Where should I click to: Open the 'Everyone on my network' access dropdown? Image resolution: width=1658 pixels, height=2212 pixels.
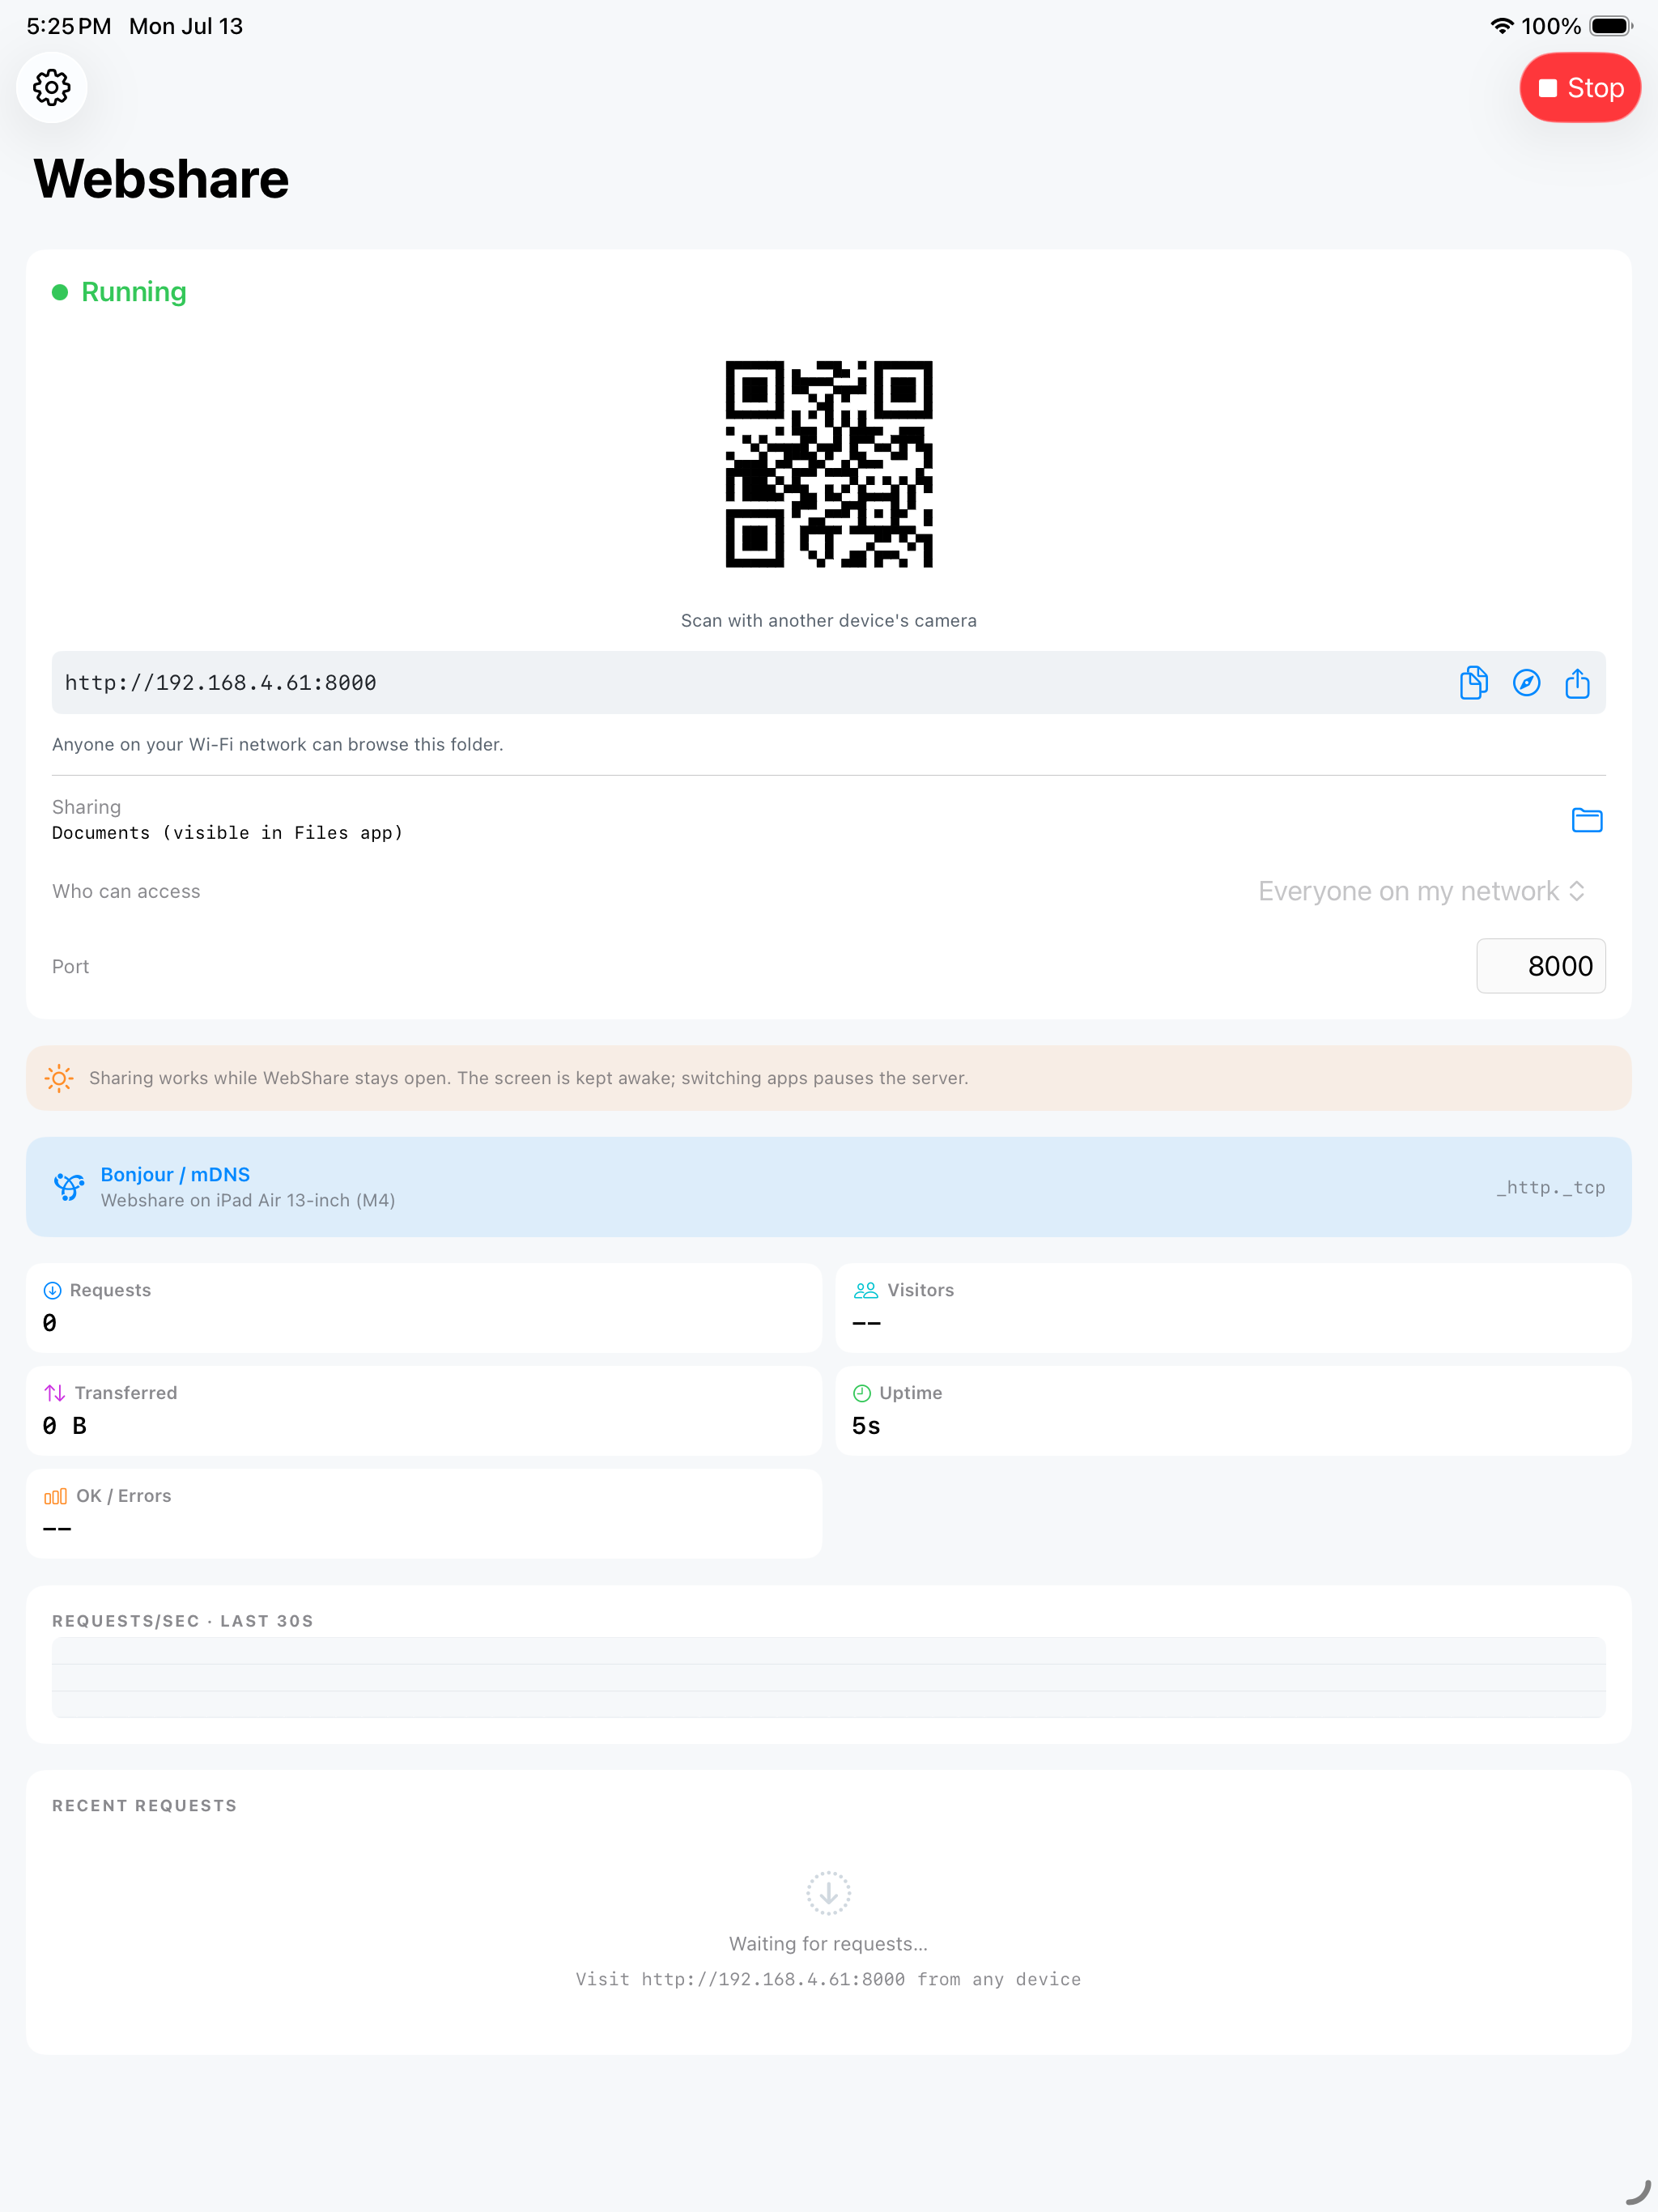(1421, 891)
